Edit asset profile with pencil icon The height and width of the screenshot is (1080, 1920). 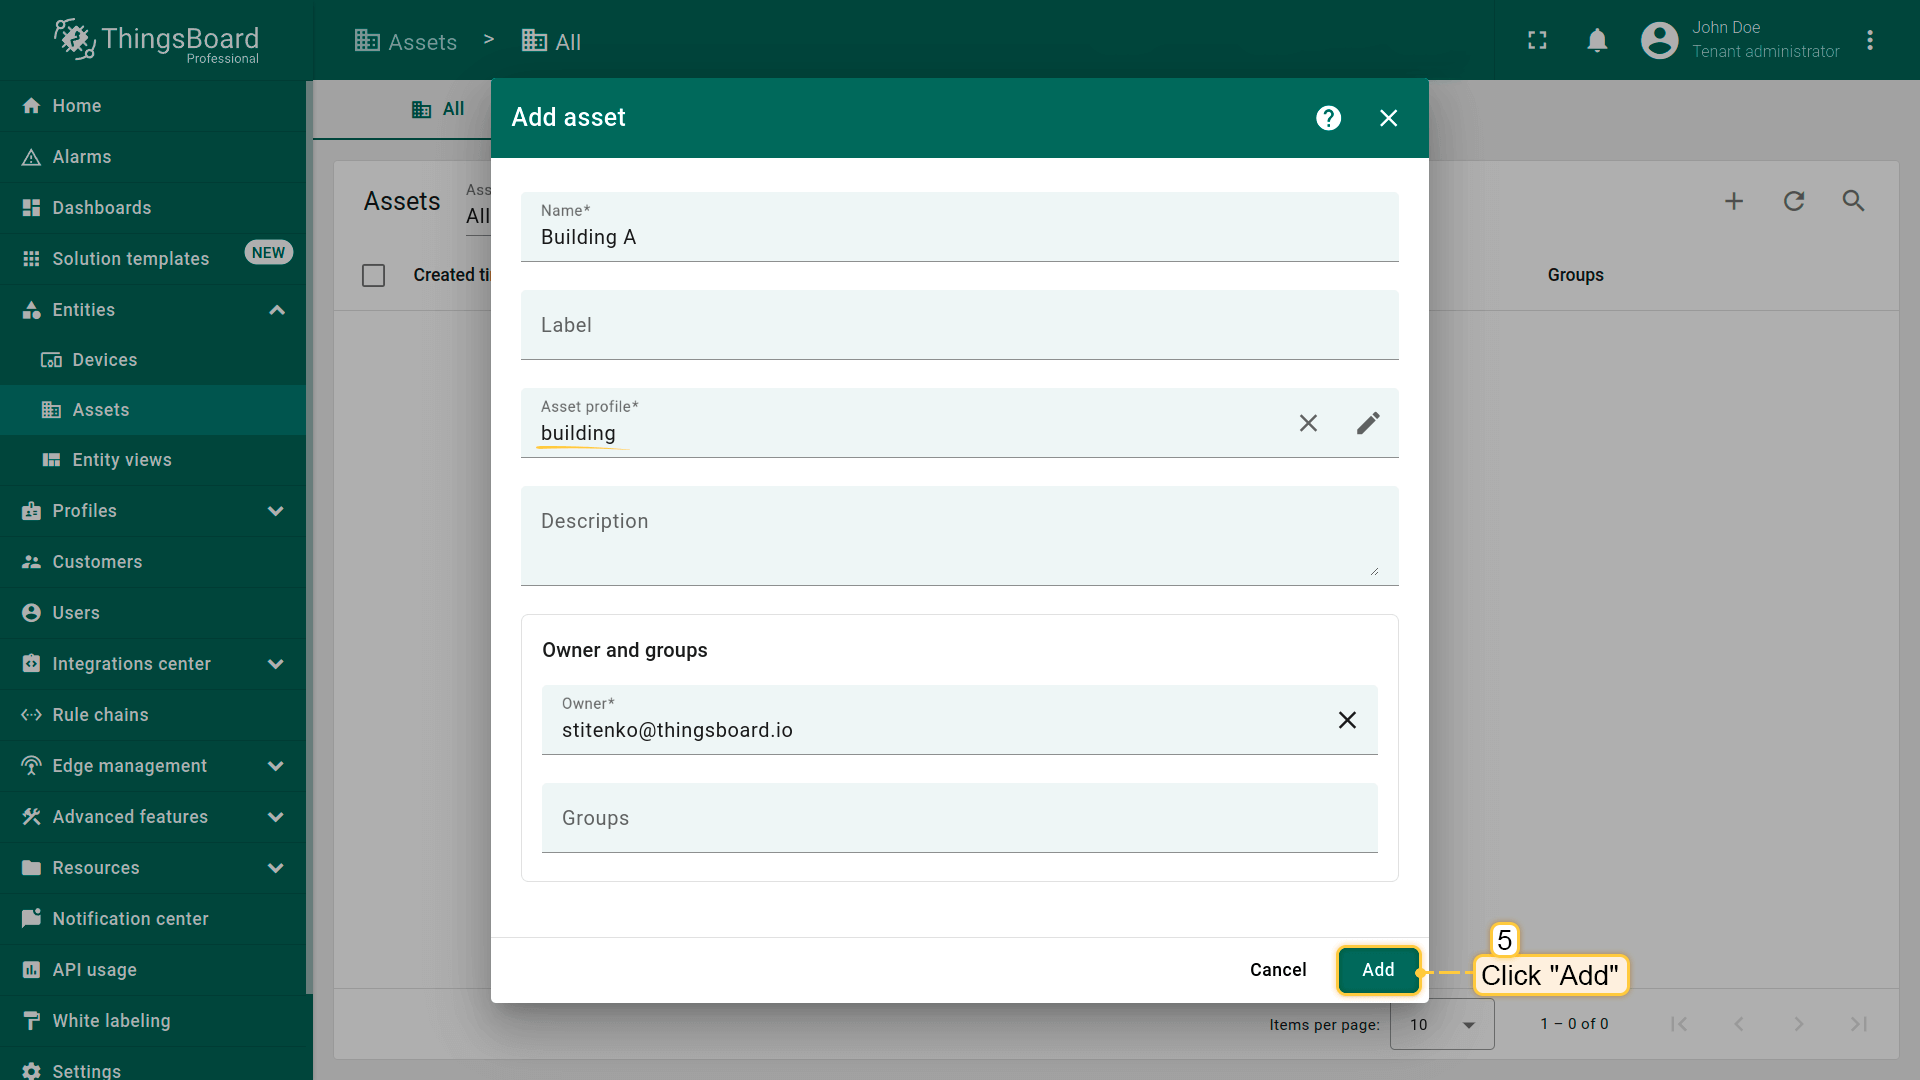tap(1368, 423)
